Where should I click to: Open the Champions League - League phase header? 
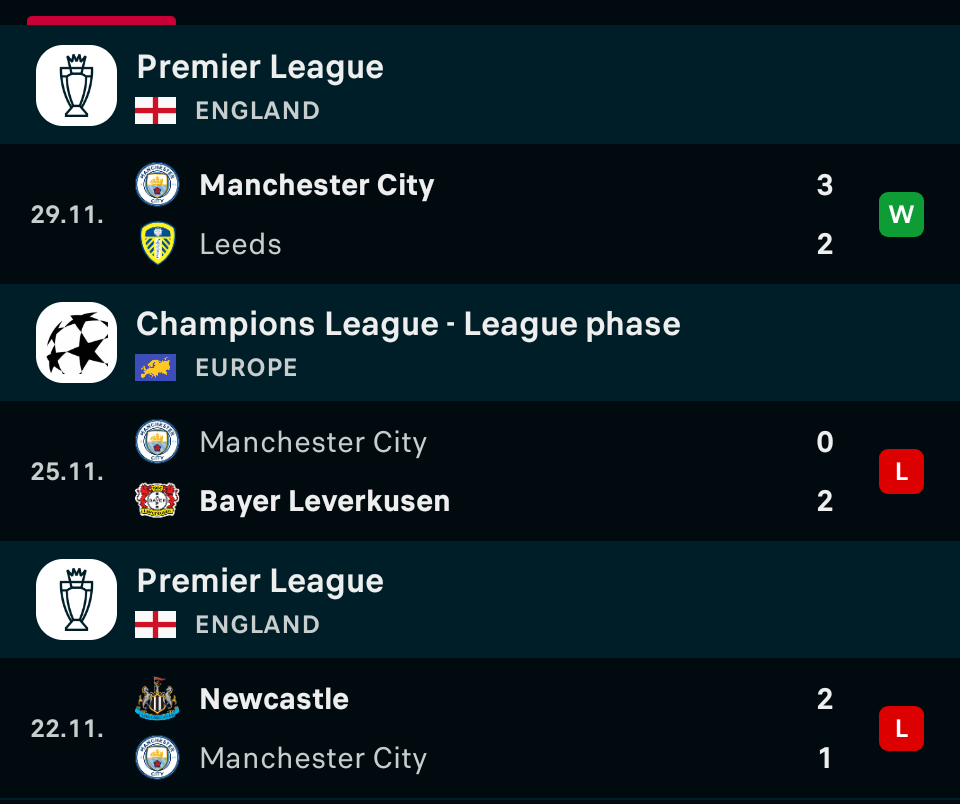coord(408,324)
